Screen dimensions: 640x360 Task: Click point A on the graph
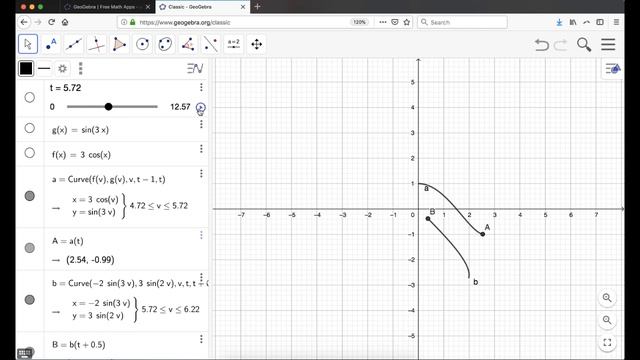[x=483, y=234]
